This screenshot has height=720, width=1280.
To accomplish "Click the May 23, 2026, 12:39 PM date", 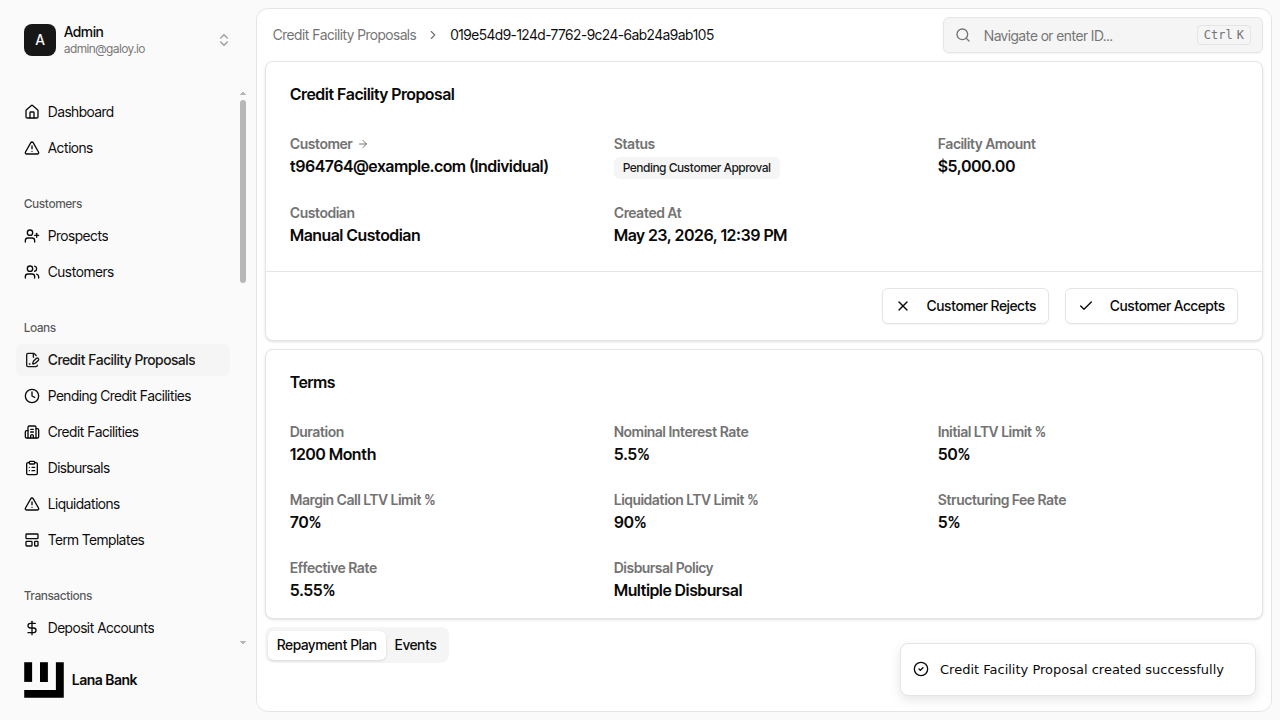I will (x=700, y=236).
